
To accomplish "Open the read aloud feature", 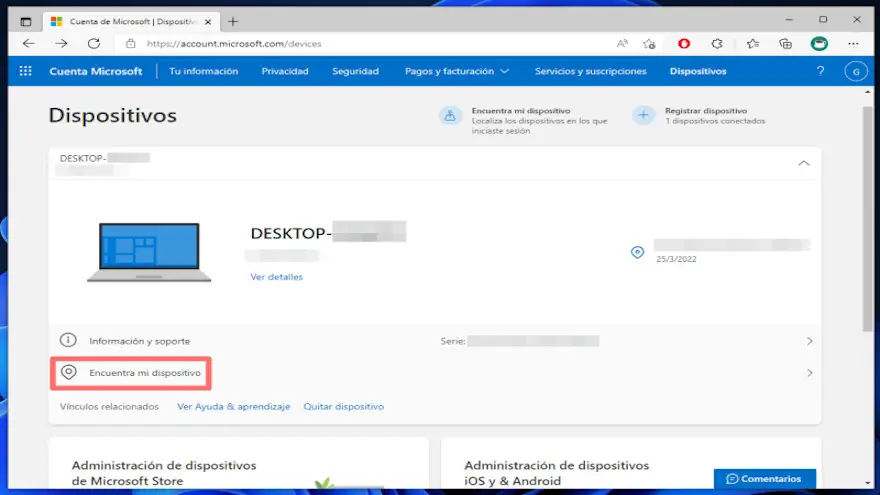I will pyautogui.click(x=622, y=44).
